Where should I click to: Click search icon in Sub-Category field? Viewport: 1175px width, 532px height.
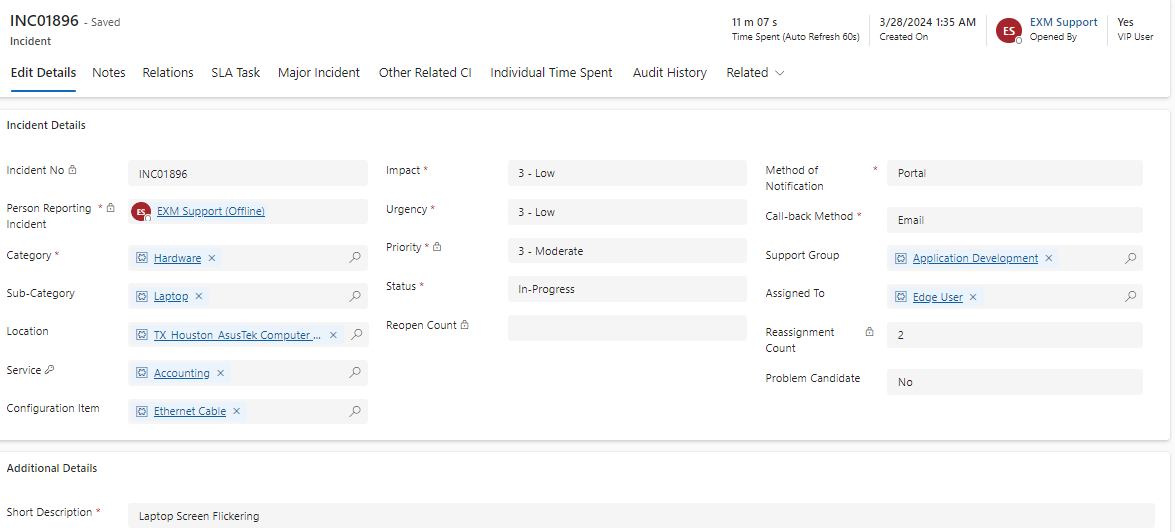click(355, 297)
